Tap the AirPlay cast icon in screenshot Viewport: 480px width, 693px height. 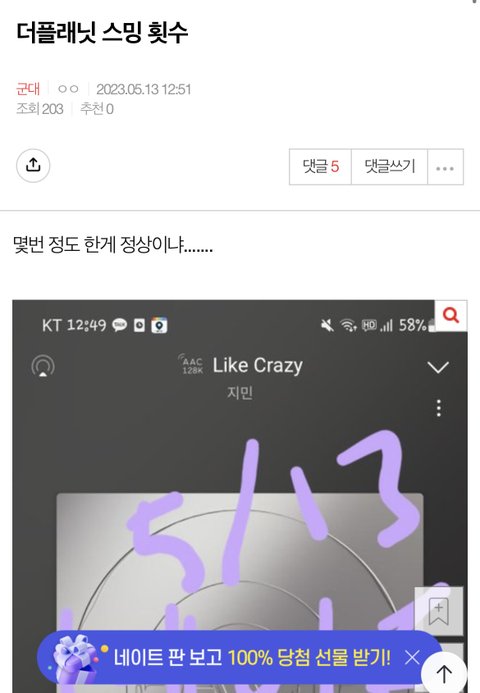tap(43, 366)
